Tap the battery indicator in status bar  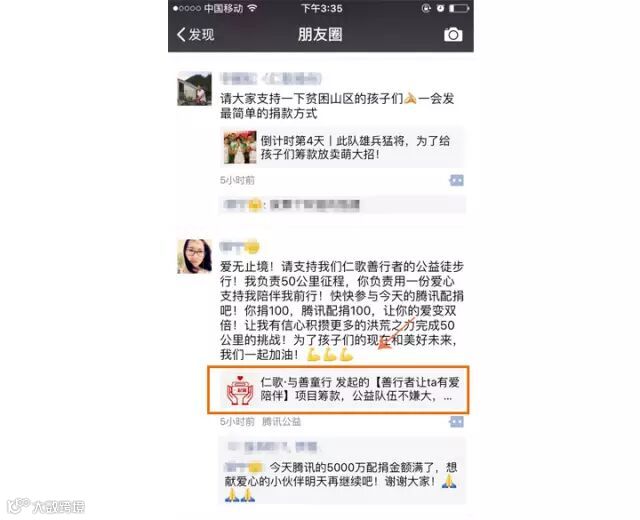tap(459, 8)
